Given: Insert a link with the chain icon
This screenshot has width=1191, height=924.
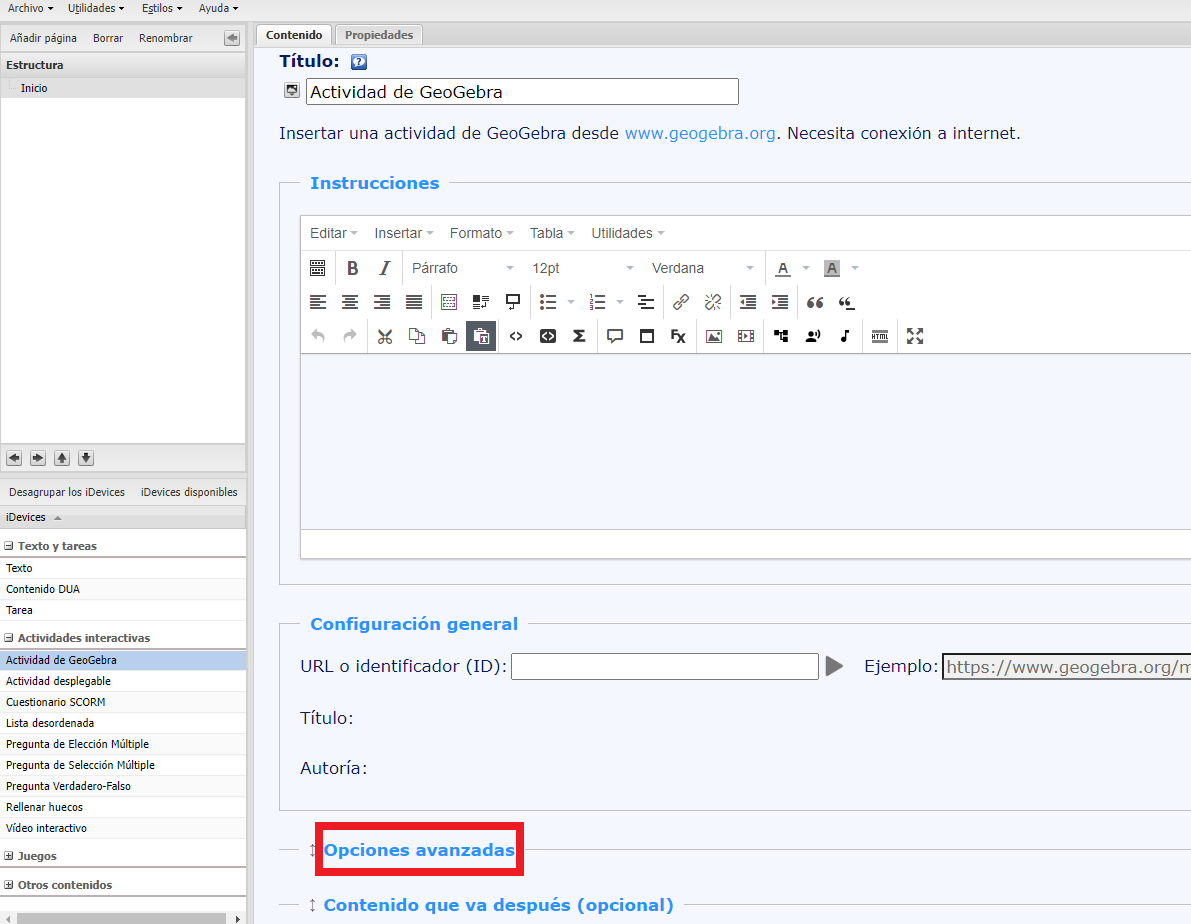Looking at the screenshot, I should coord(681,302).
